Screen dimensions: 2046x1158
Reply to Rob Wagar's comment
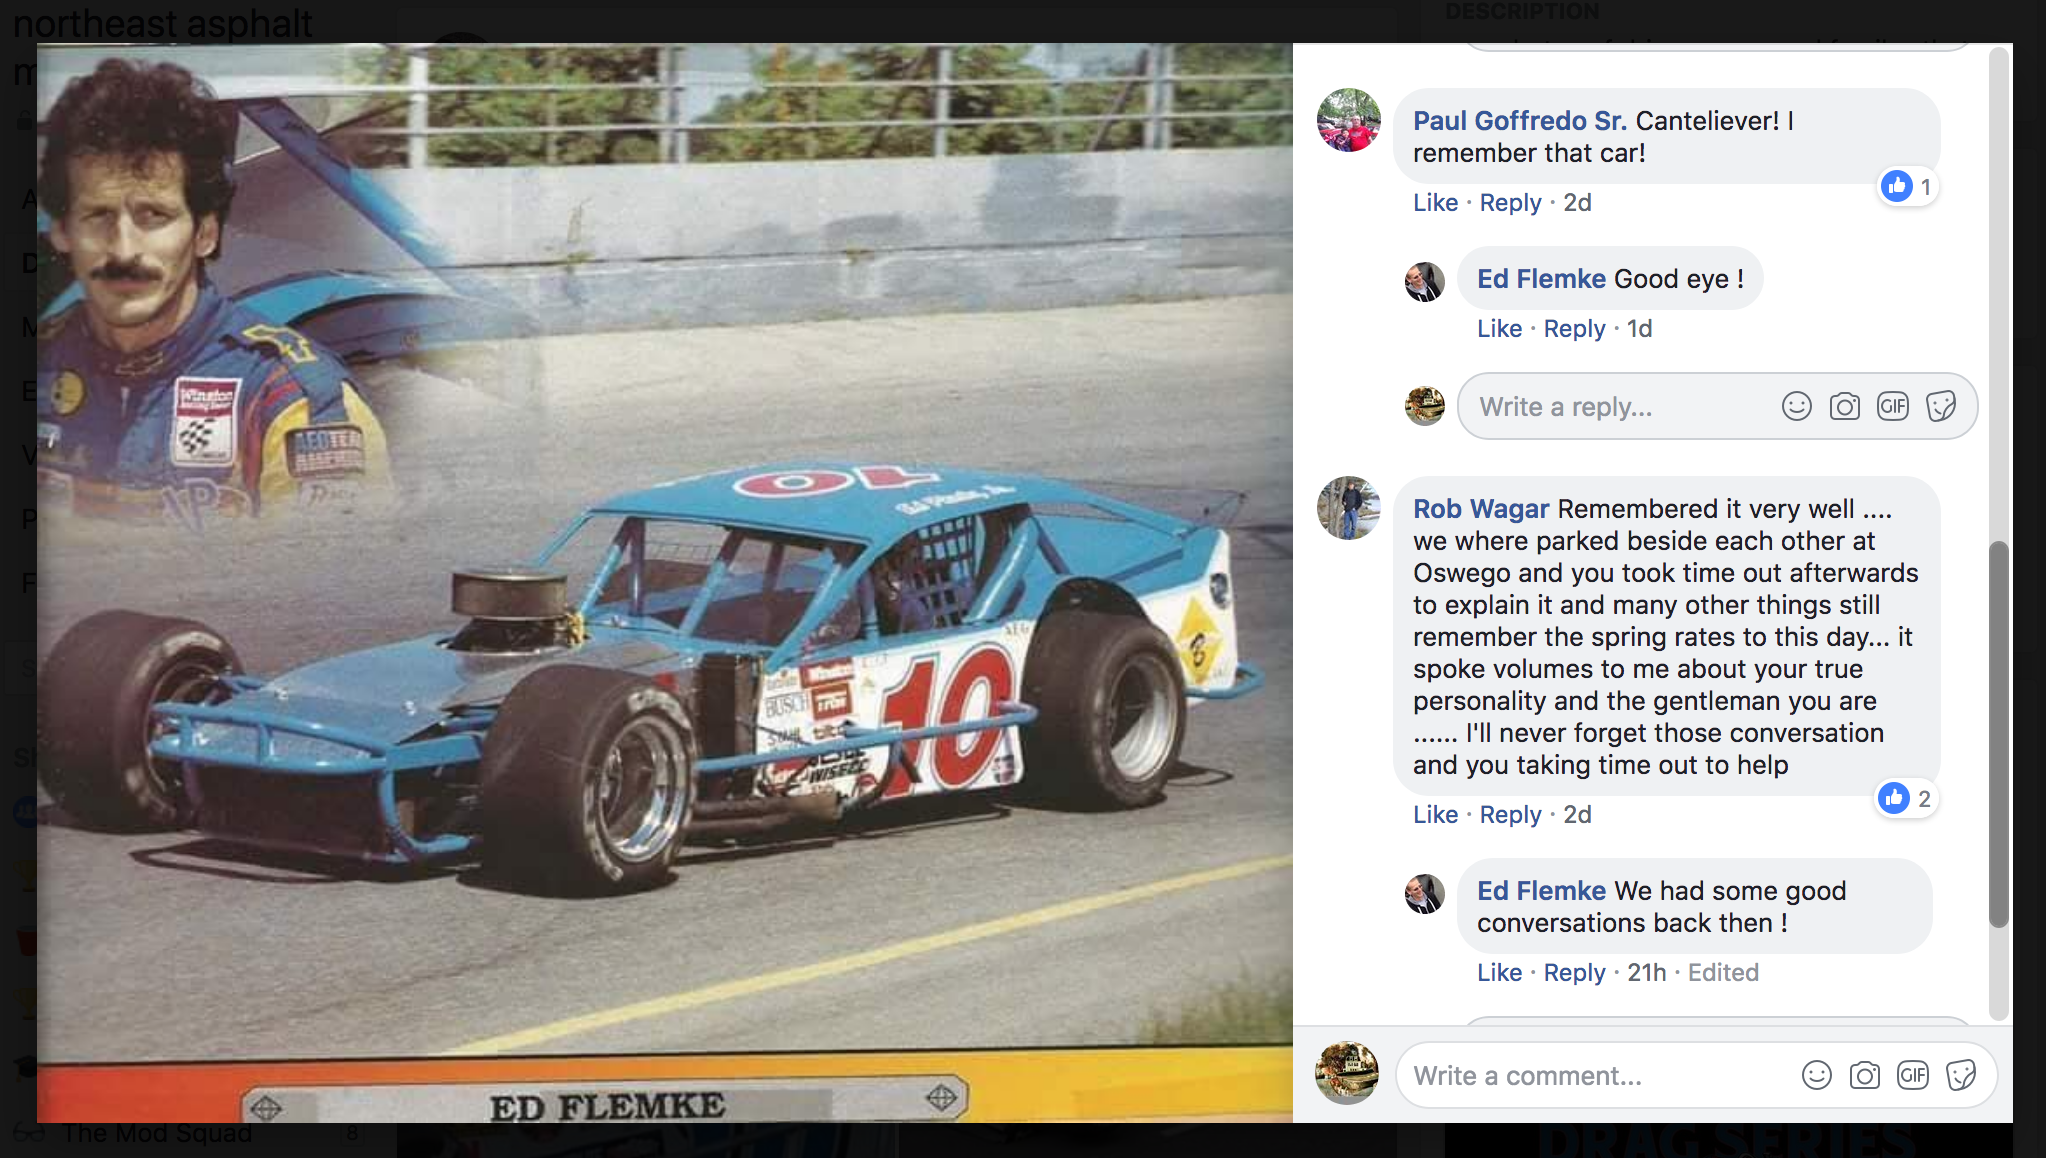(x=1510, y=814)
